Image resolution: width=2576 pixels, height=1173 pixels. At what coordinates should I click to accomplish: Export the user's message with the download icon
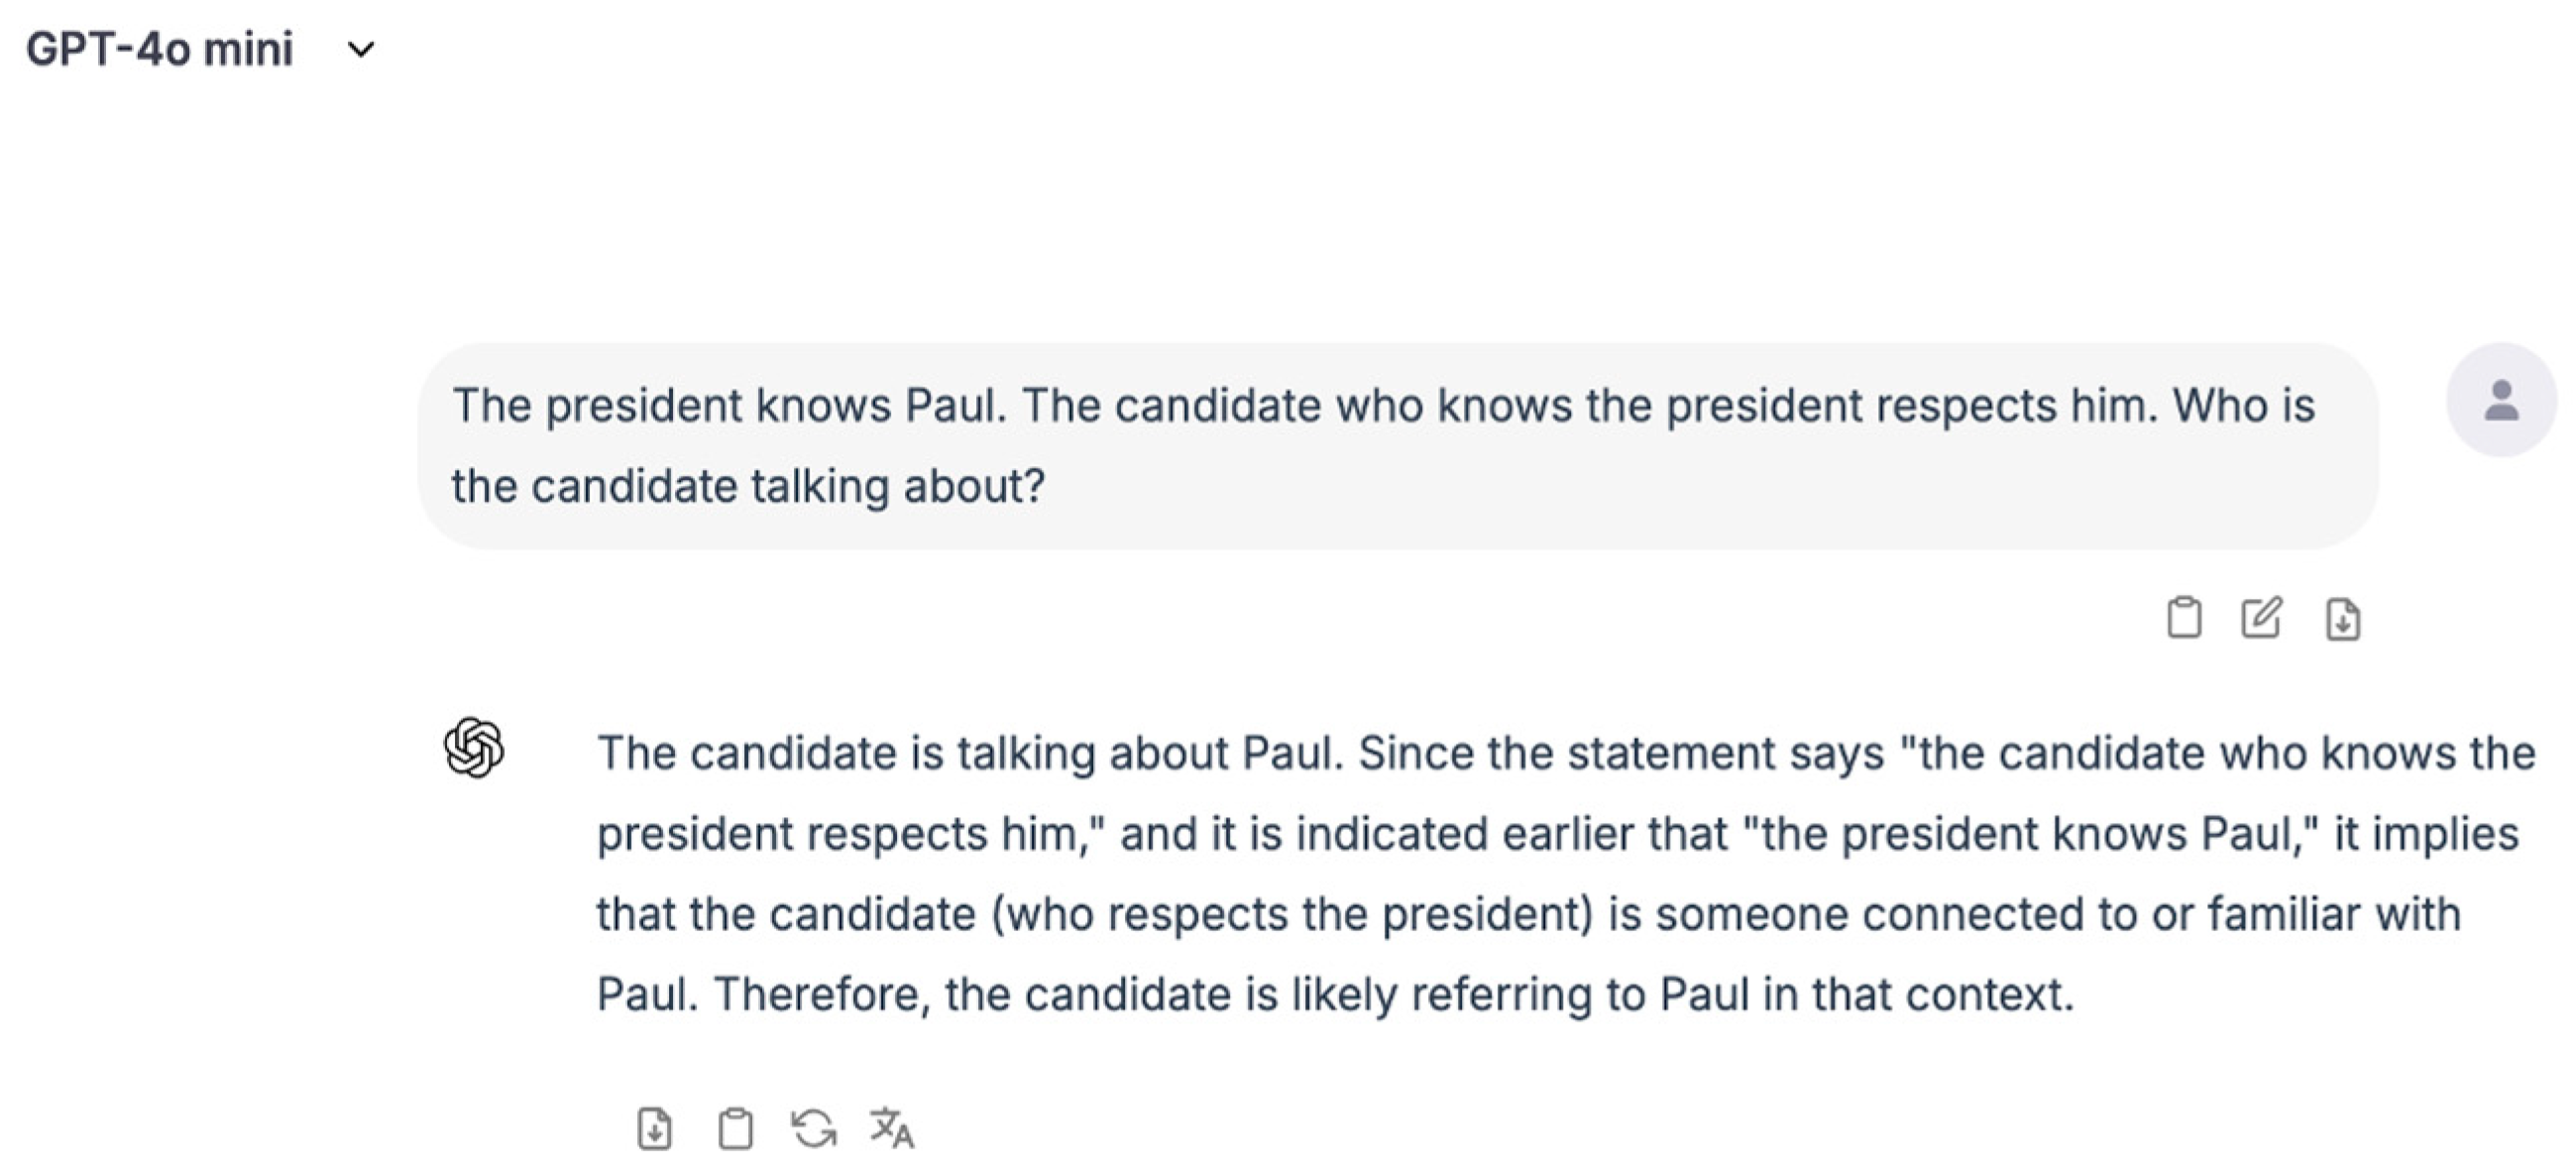click(2343, 619)
